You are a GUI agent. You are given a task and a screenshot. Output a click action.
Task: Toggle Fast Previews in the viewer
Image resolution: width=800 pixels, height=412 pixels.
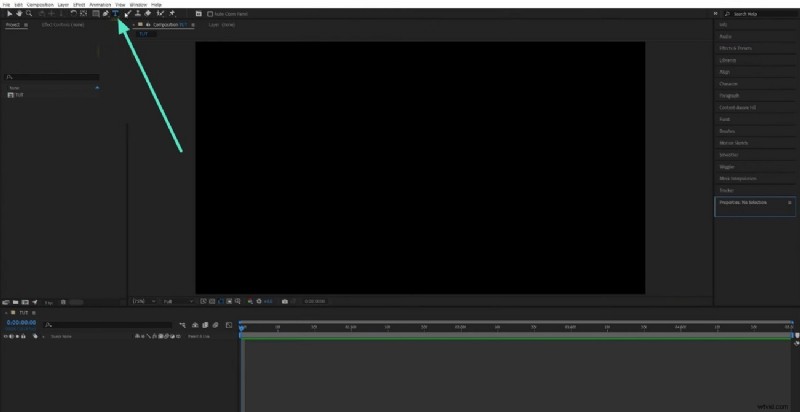(203, 301)
